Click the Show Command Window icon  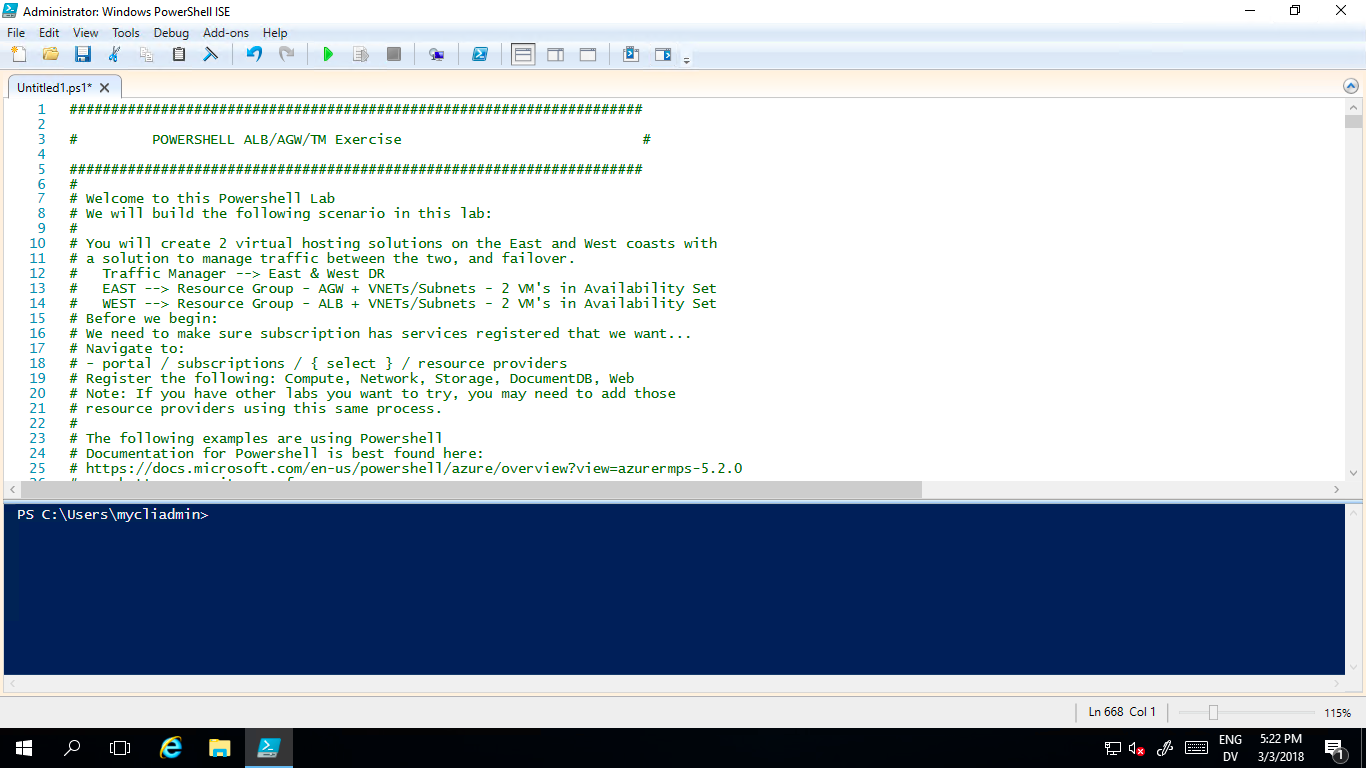[631, 54]
